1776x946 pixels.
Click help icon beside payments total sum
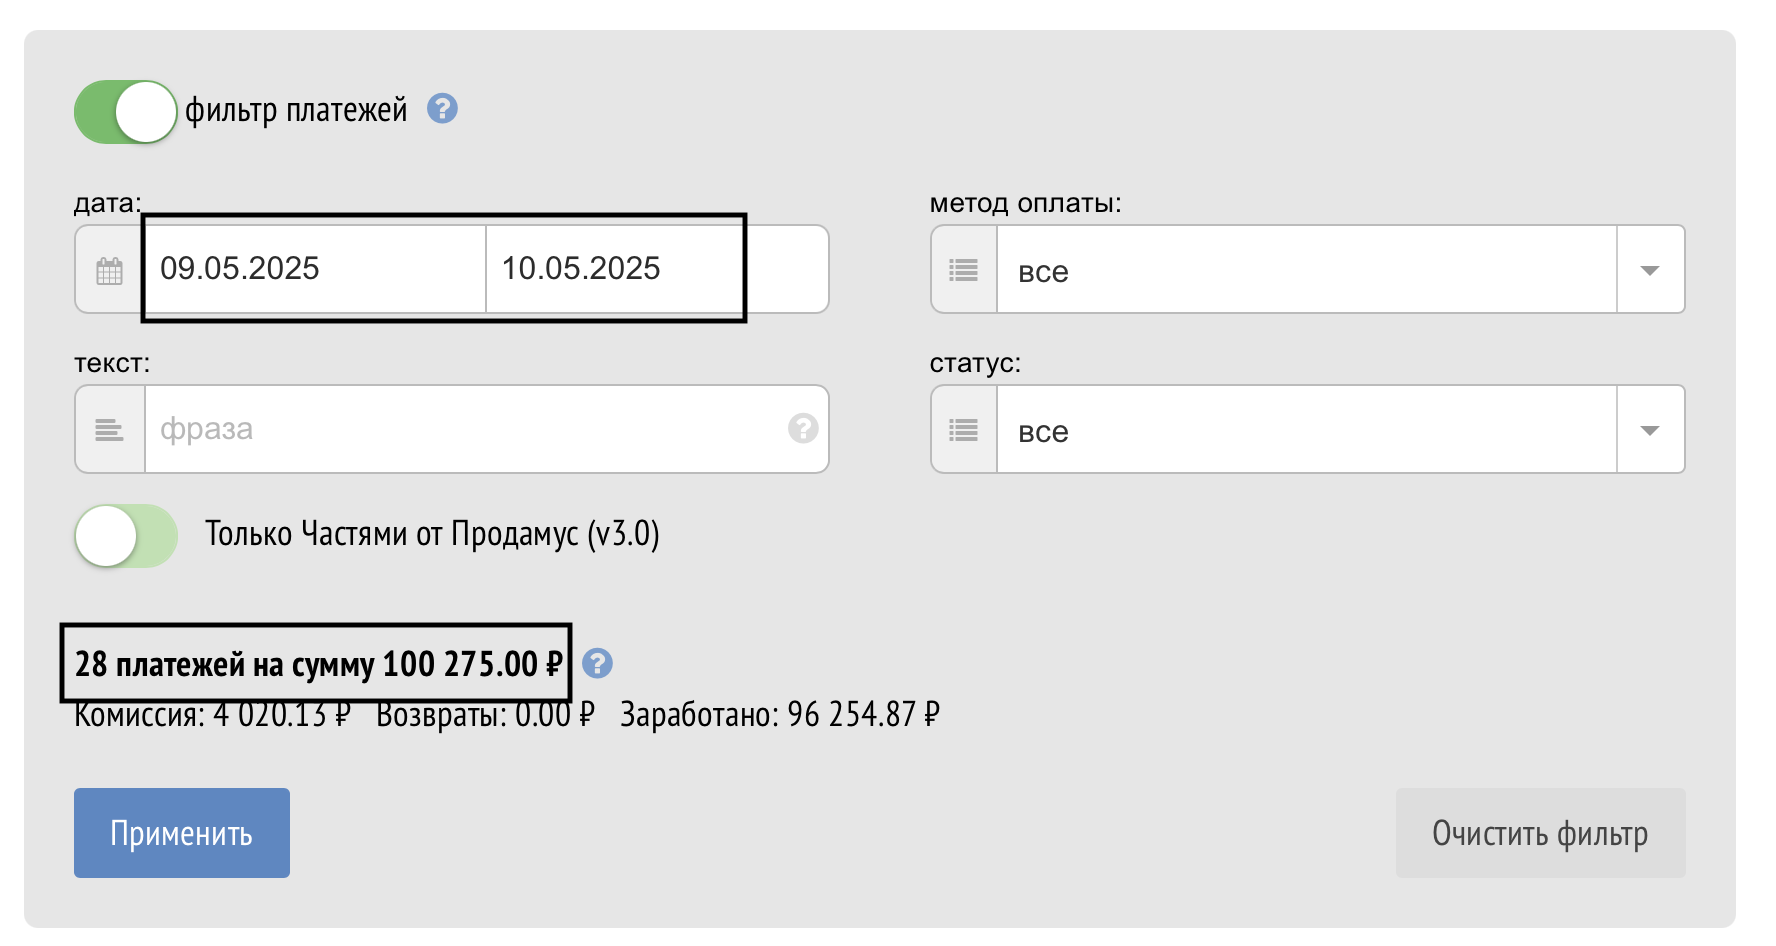[597, 663]
